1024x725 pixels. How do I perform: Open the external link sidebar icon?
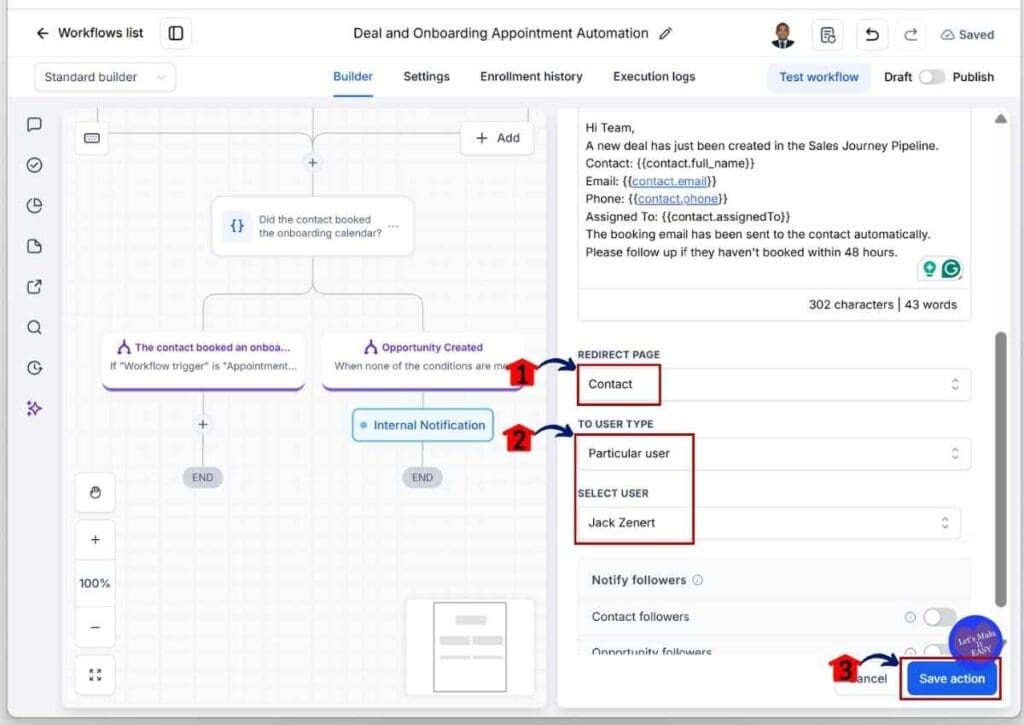[x=35, y=287]
